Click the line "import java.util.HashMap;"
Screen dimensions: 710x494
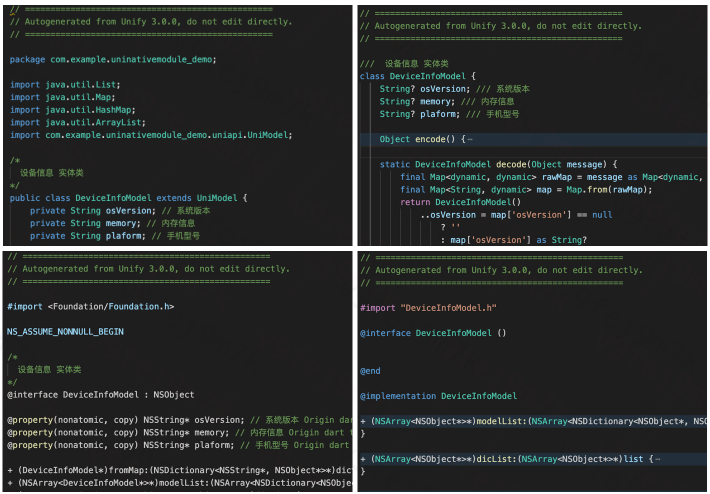coord(72,110)
